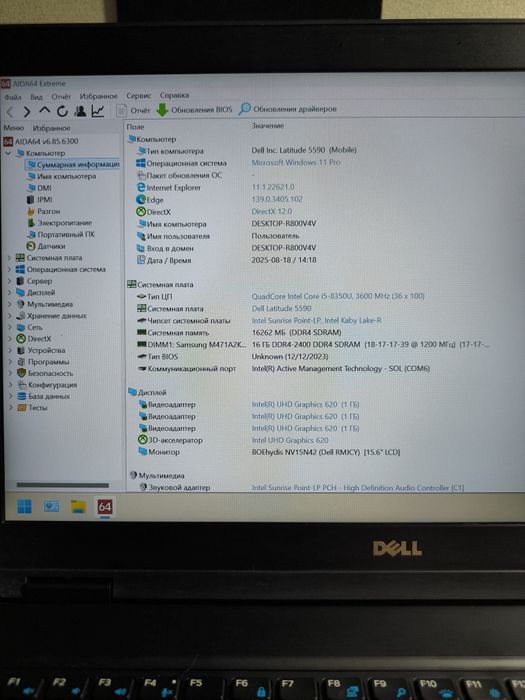
Task: Open the Intel Sunrise Point-LP chipset link
Action: tap(317, 320)
